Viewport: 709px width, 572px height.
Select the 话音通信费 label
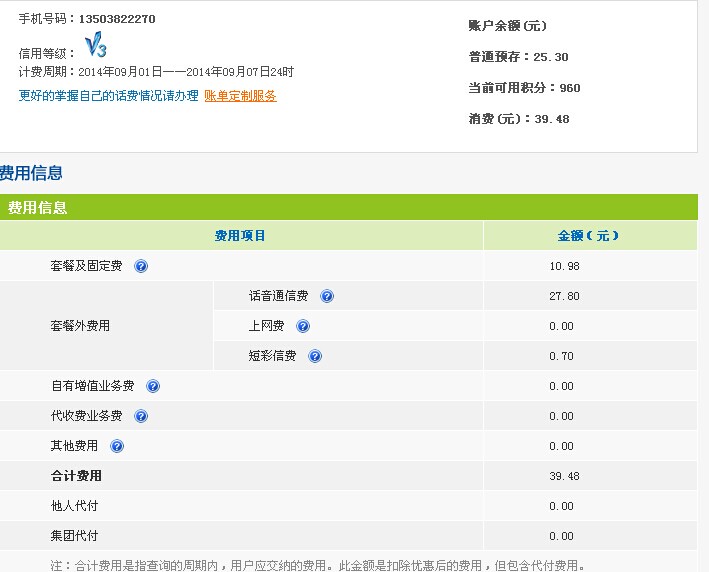click(x=279, y=296)
